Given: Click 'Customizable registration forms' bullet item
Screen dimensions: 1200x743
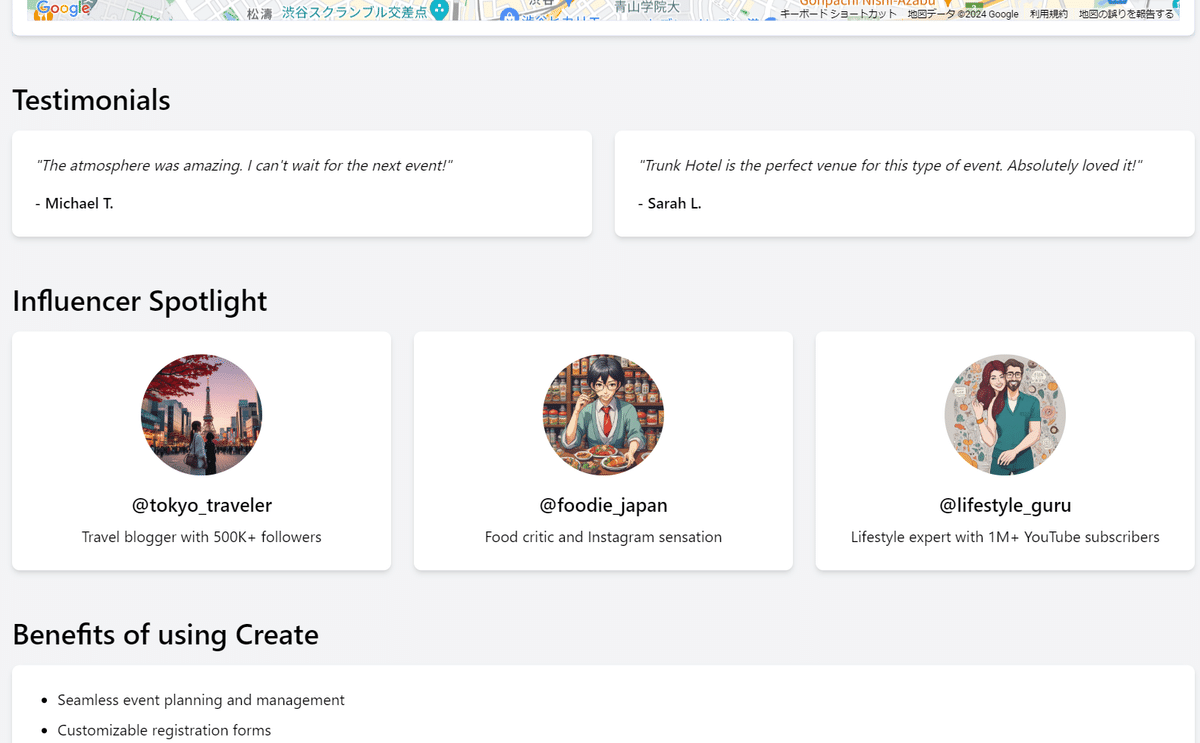Looking at the screenshot, I should coord(164,730).
